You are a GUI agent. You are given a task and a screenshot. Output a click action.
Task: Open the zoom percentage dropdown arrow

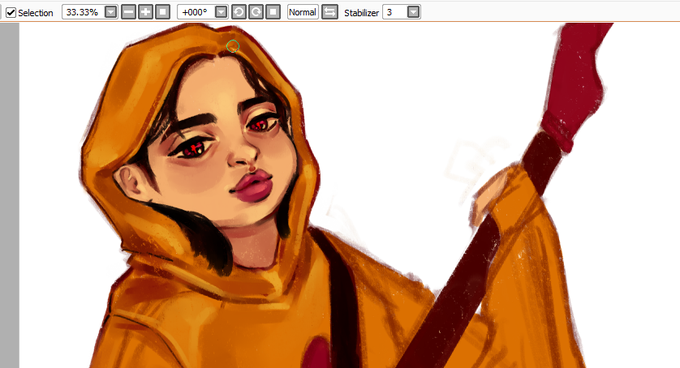[111, 12]
